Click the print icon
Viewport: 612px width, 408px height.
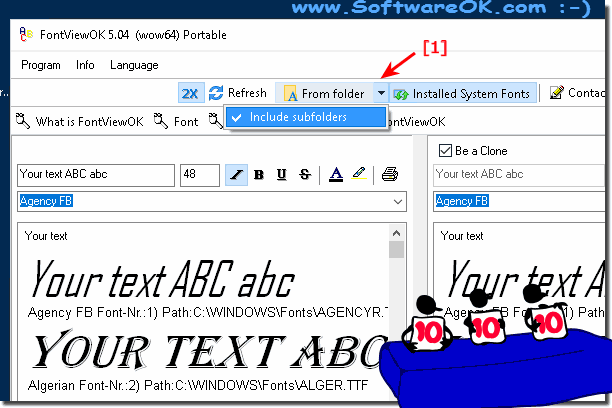[390, 174]
